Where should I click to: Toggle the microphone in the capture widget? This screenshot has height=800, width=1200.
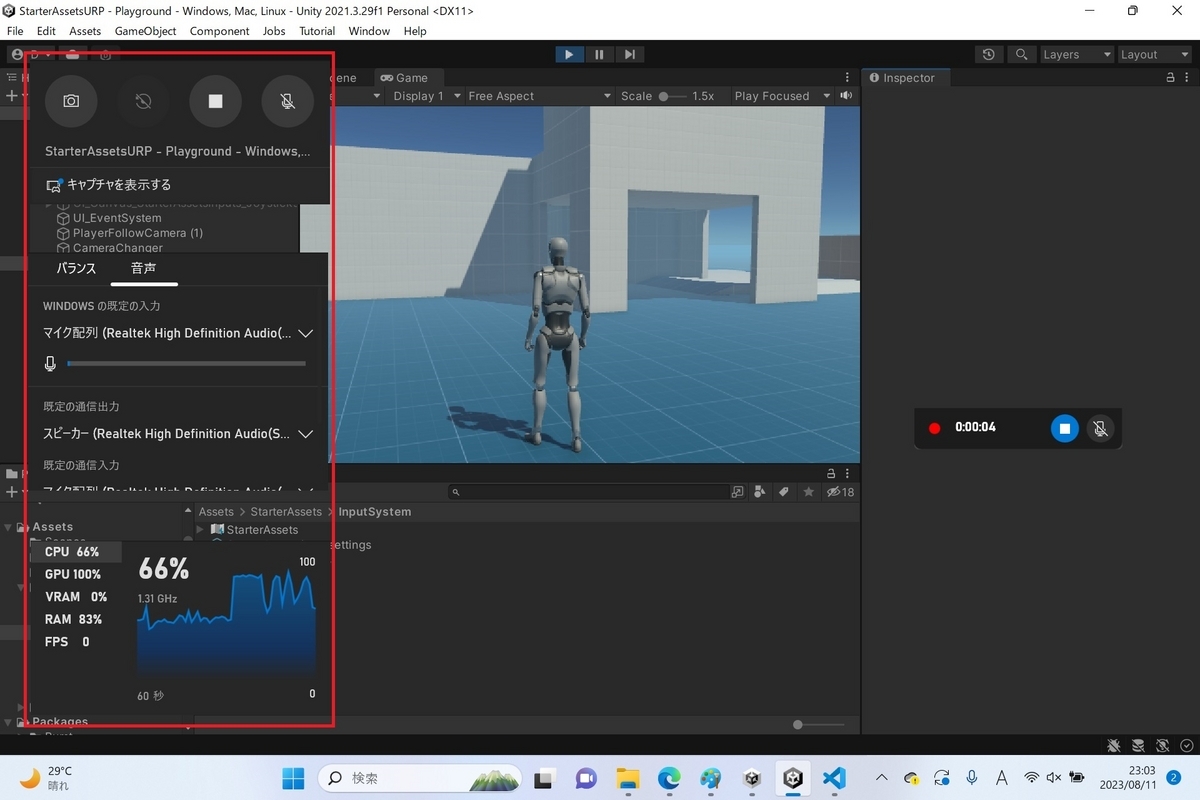click(x=287, y=101)
